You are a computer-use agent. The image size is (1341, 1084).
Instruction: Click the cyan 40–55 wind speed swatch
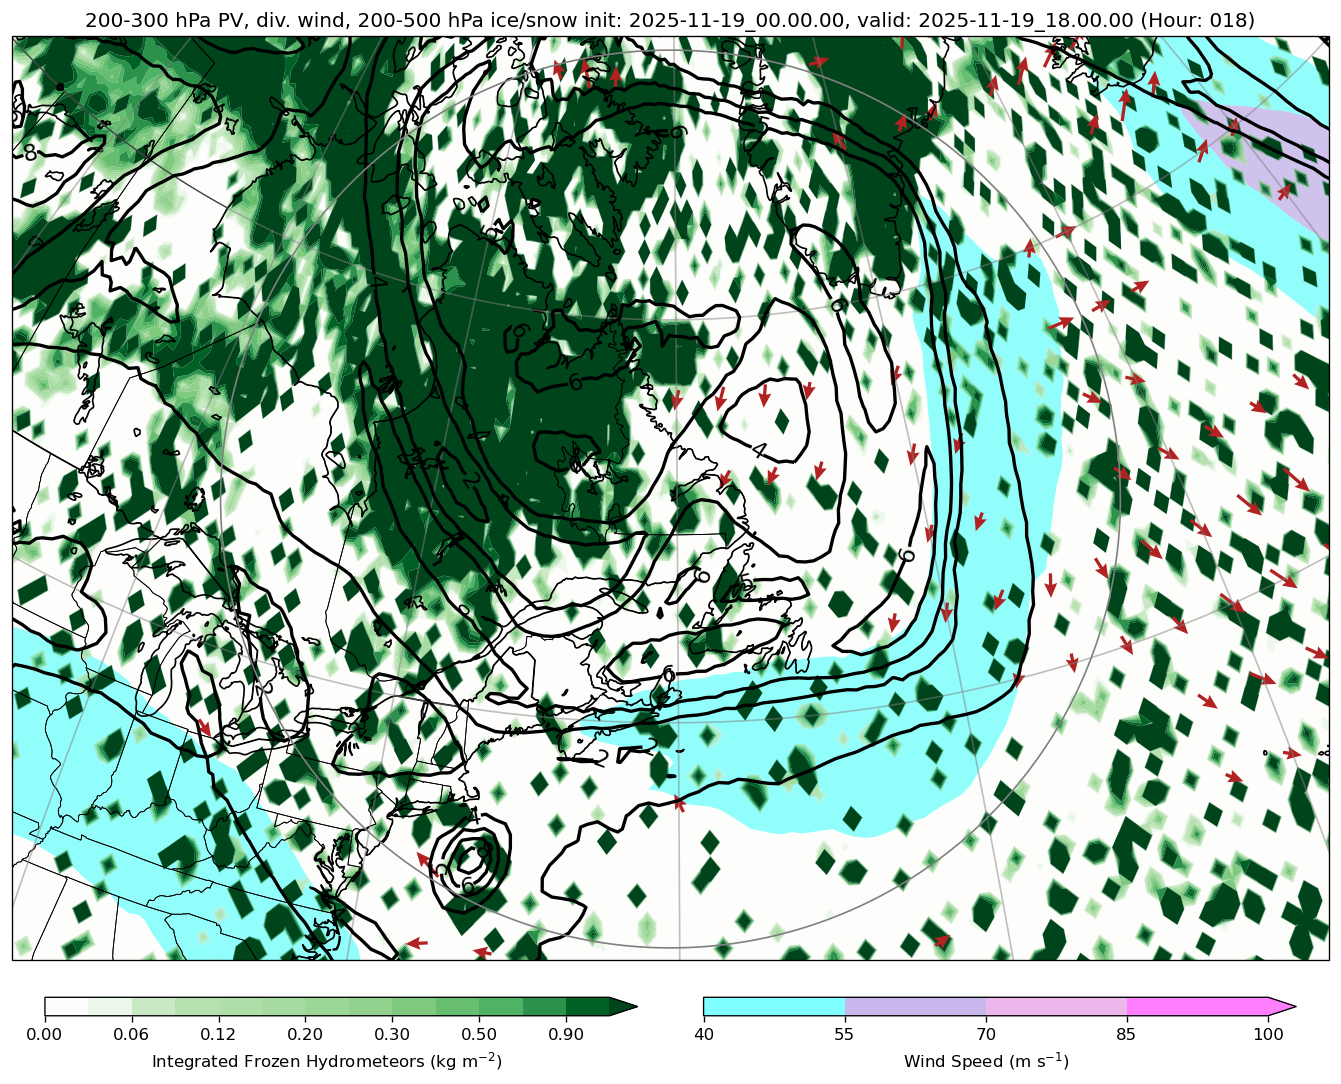click(774, 1006)
